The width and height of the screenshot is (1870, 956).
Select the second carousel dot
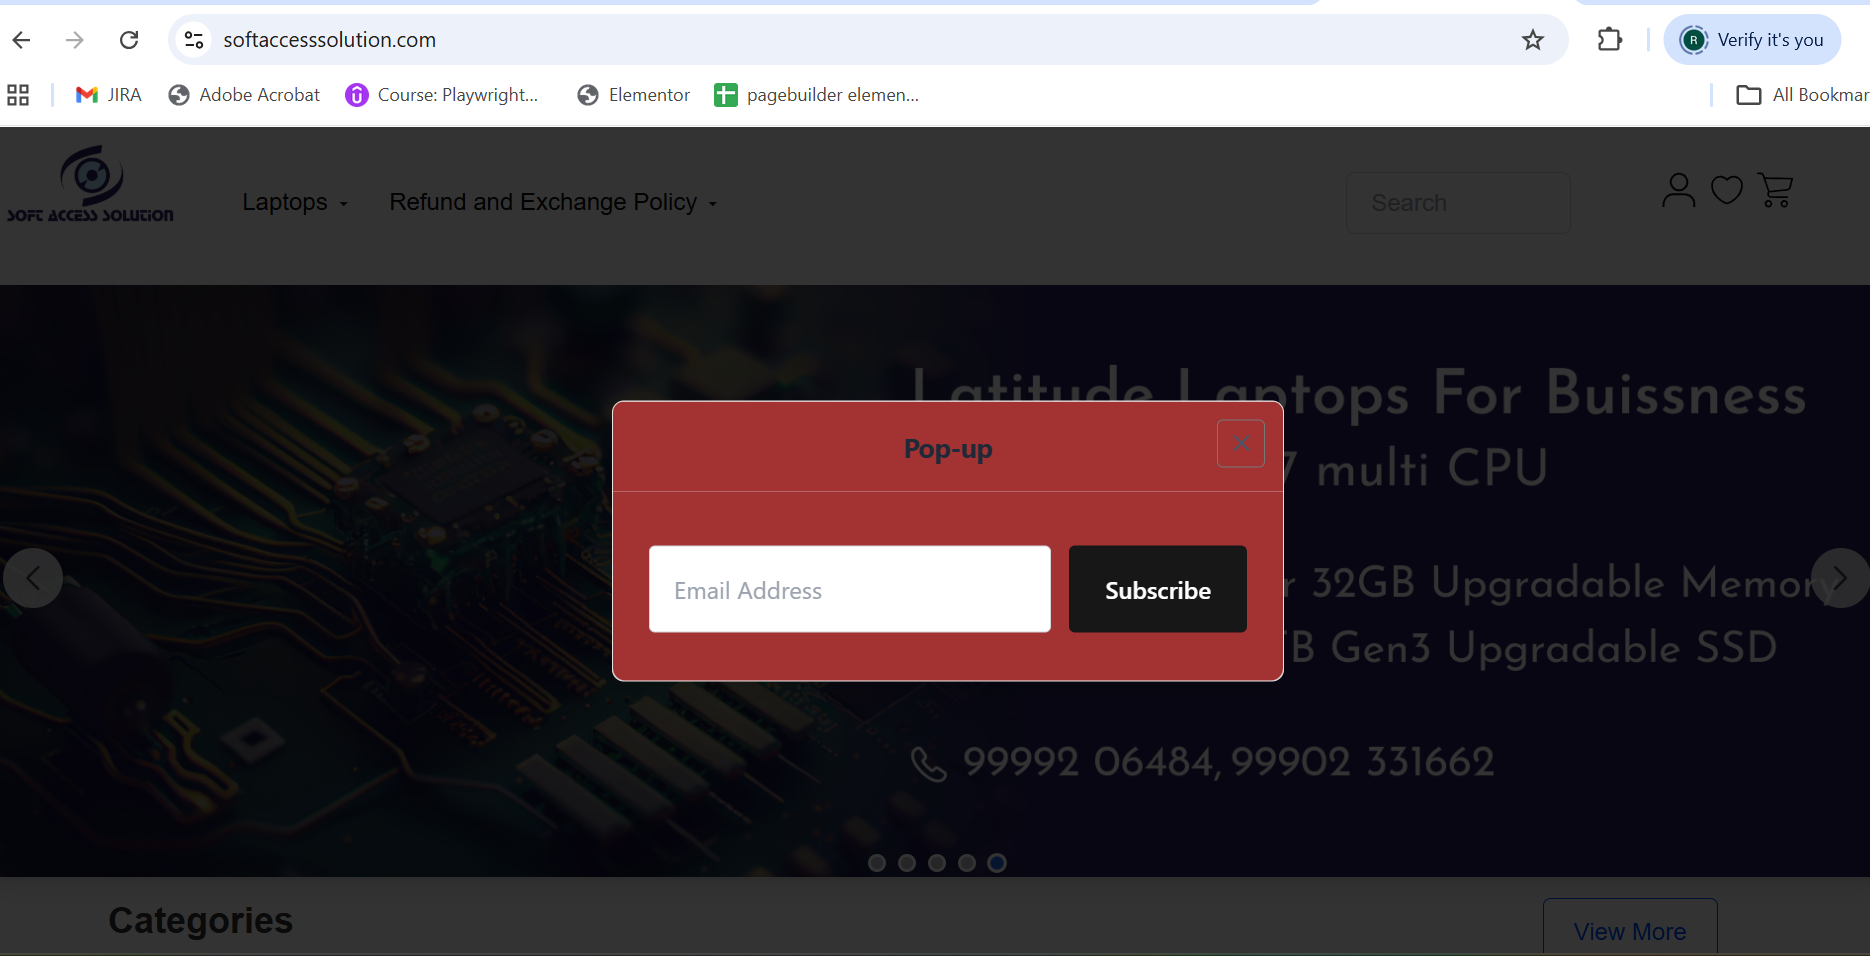pos(907,863)
